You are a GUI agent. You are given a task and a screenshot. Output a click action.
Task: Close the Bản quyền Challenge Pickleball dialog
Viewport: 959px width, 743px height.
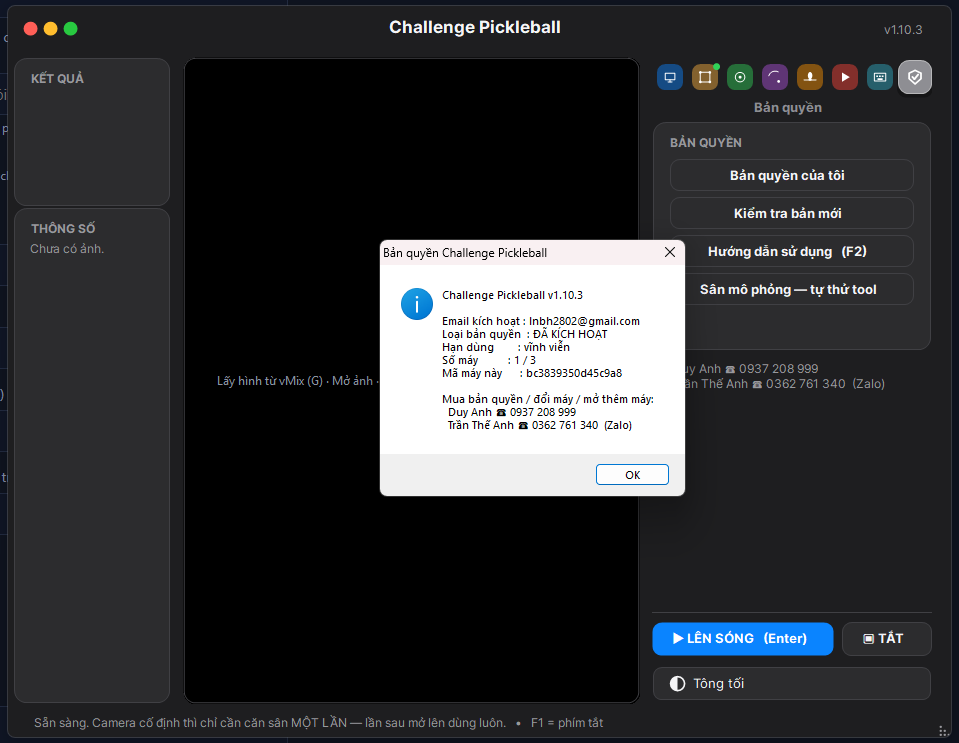[x=670, y=252]
